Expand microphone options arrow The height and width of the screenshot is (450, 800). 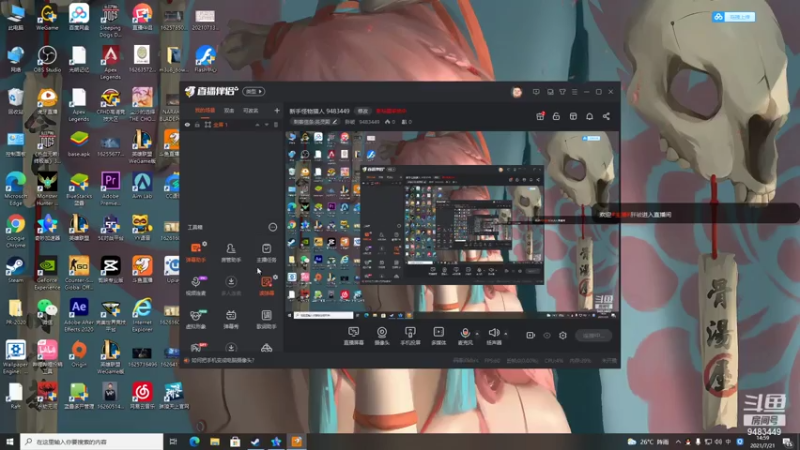pyautogui.click(x=477, y=334)
